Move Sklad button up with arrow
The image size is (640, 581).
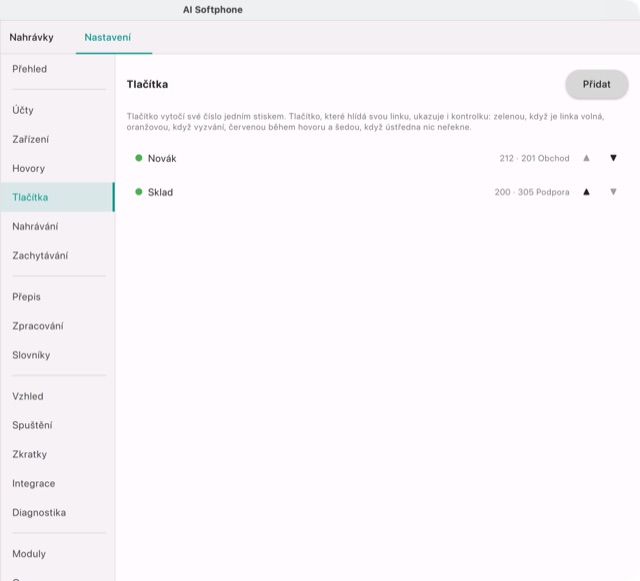[586, 192]
